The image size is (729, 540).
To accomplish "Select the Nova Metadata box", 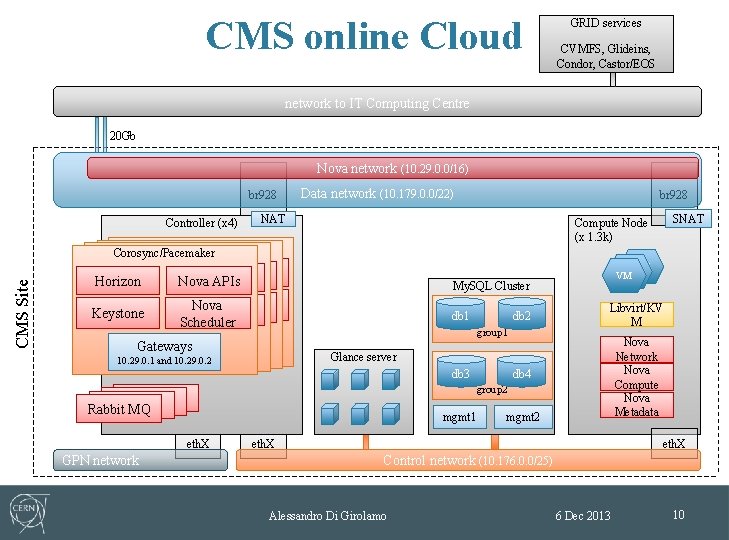I will pyautogui.click(x=636, y=405).
